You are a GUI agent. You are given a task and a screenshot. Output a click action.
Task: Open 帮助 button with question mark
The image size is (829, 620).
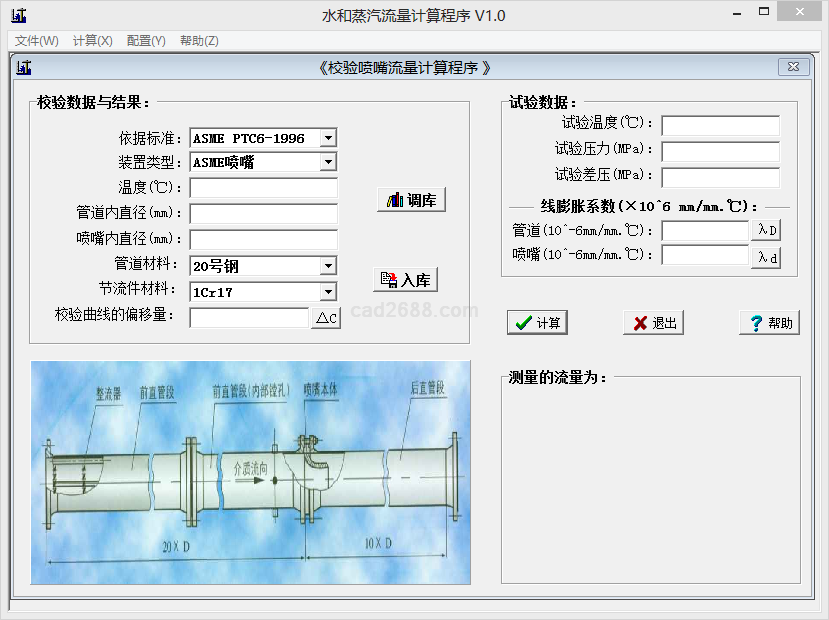pyautogui.click(x=769, y=323)
